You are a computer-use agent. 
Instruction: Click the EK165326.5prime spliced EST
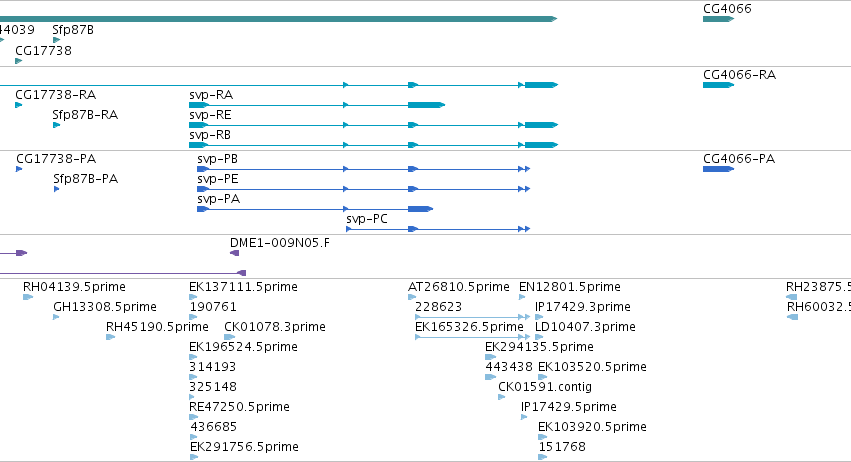[472, 337]
